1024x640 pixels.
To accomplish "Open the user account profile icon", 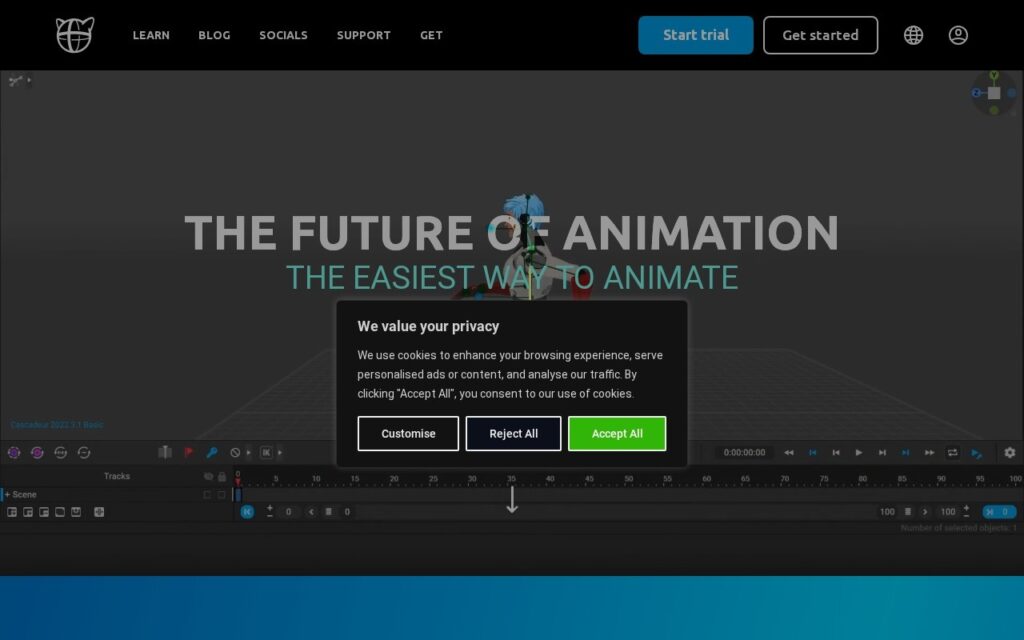I will click(x=958, y=35).
